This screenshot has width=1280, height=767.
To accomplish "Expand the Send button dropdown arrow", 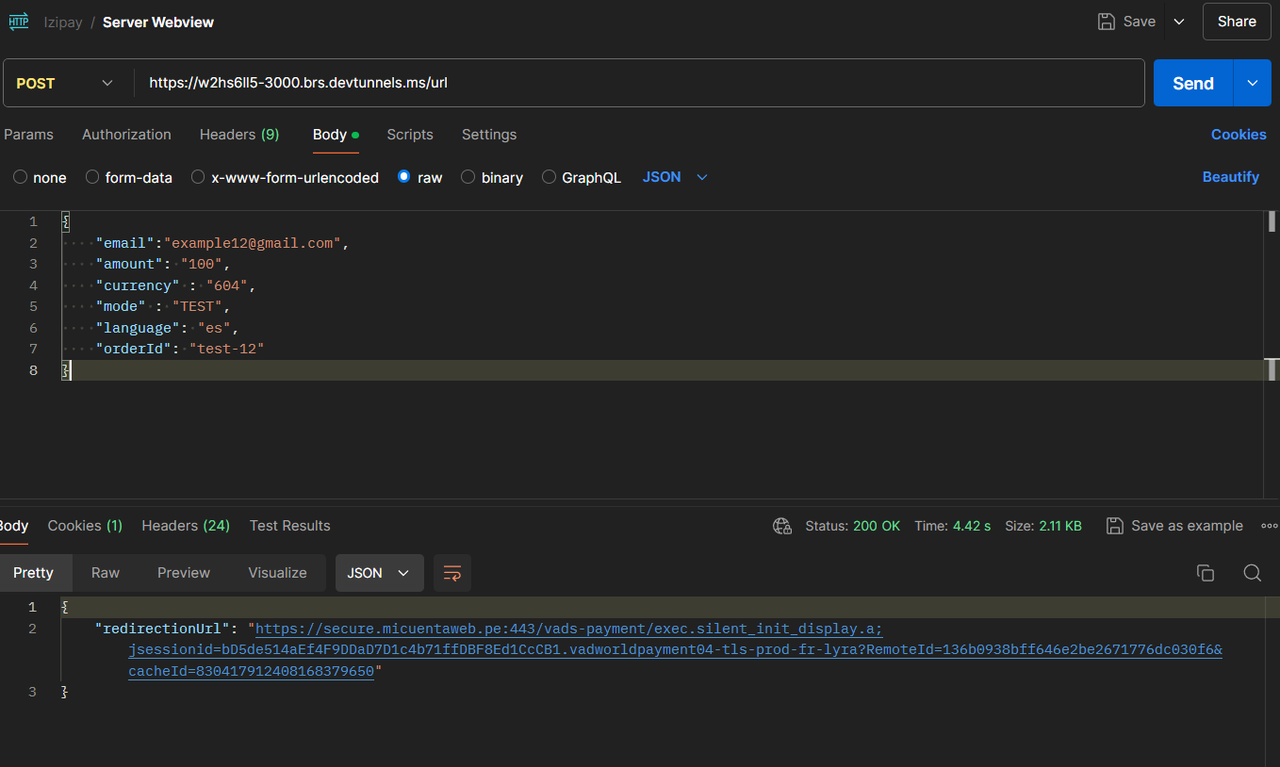I will [1252, 83].
